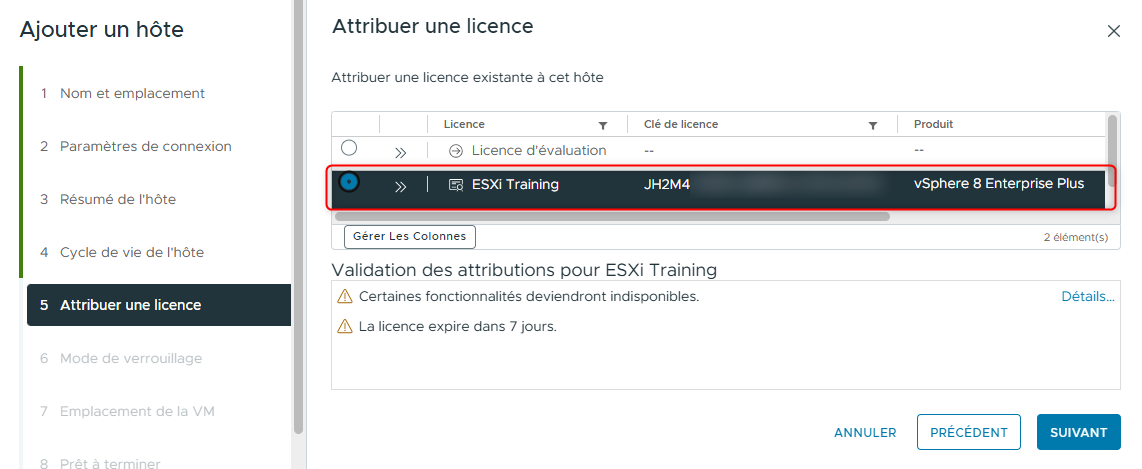Click the vSphere 8 Enterprise Plus cell
1142x469 pixels.
(999, 184)
